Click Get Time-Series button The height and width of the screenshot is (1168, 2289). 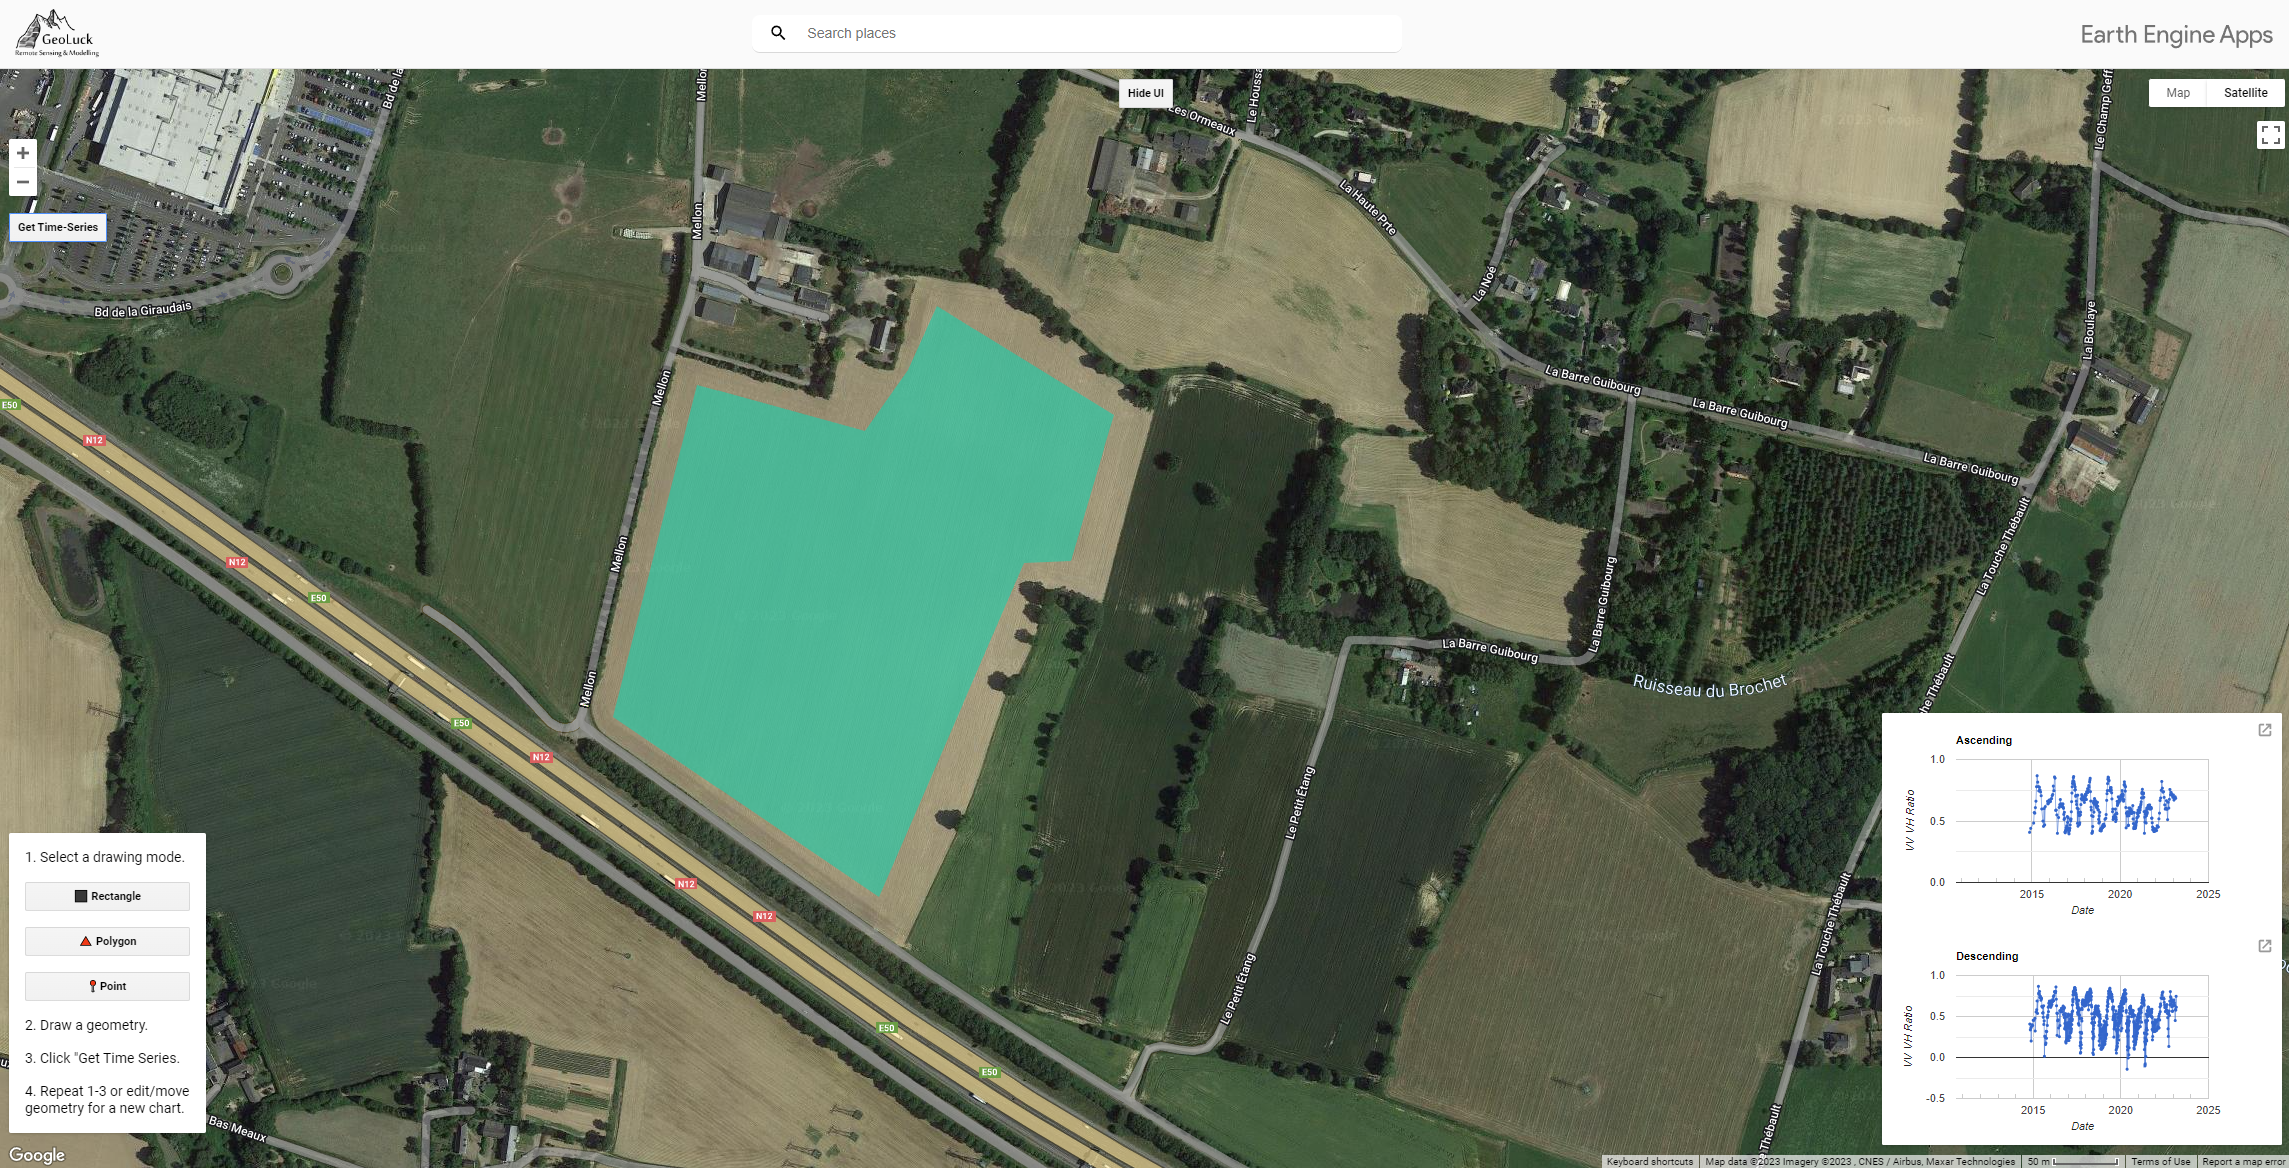(x=58, y=227)
